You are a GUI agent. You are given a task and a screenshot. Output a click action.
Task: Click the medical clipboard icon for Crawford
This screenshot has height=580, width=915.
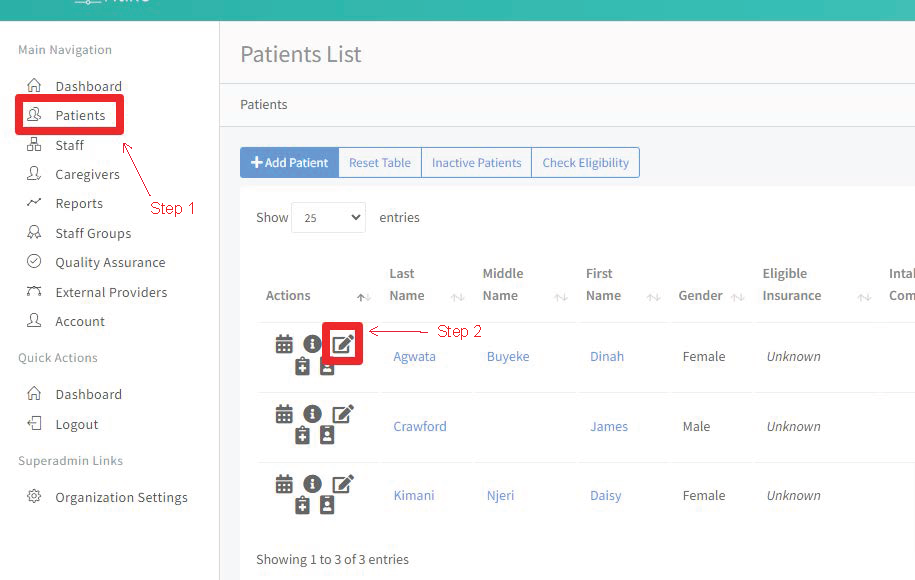pyautogui.click(x=303, y=436)
